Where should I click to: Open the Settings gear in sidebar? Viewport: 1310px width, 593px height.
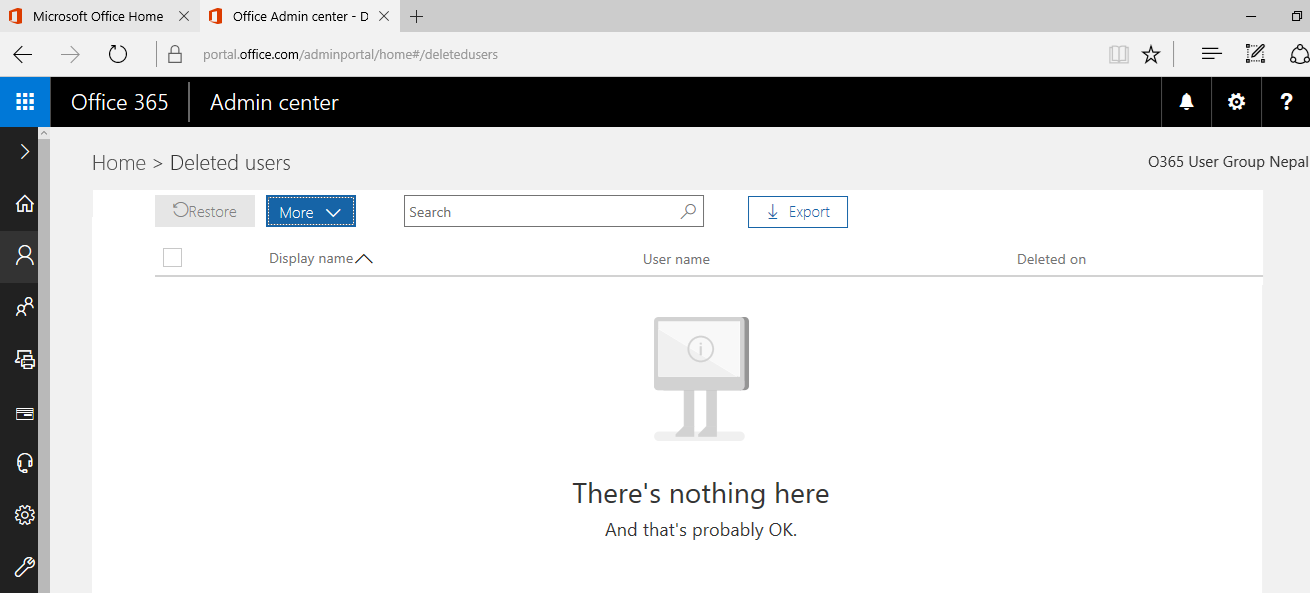(25, 515)
